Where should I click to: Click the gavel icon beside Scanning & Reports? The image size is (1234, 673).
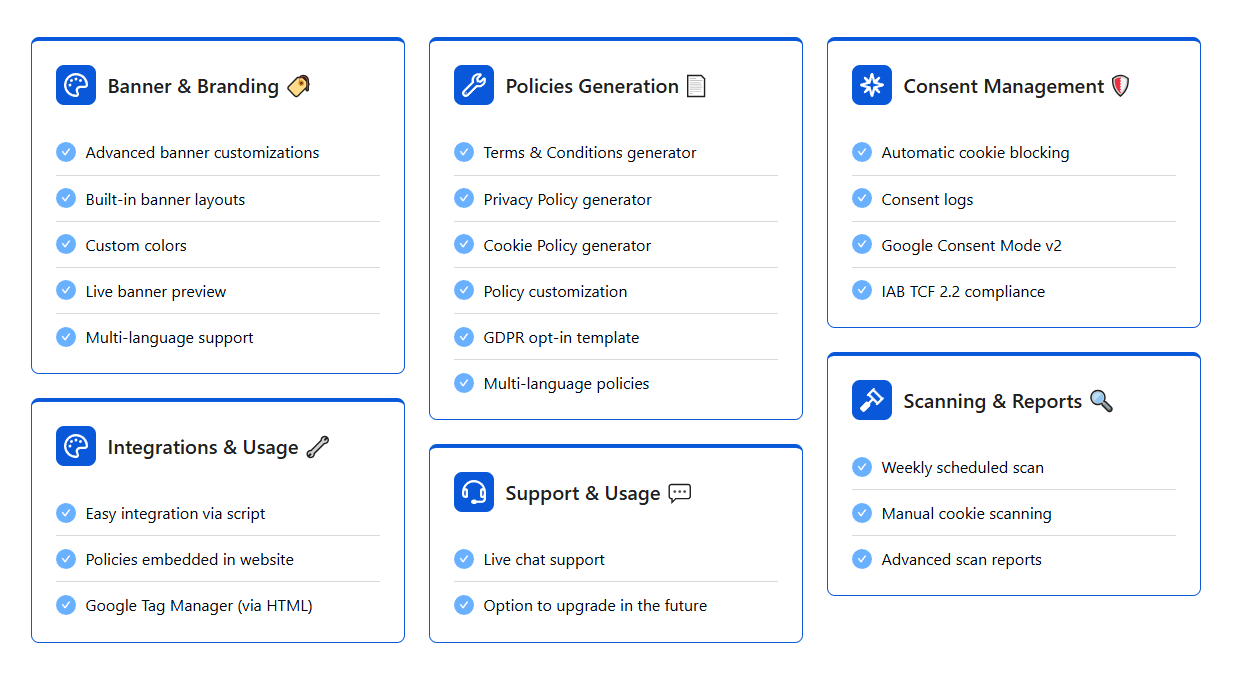pos(872,401)
